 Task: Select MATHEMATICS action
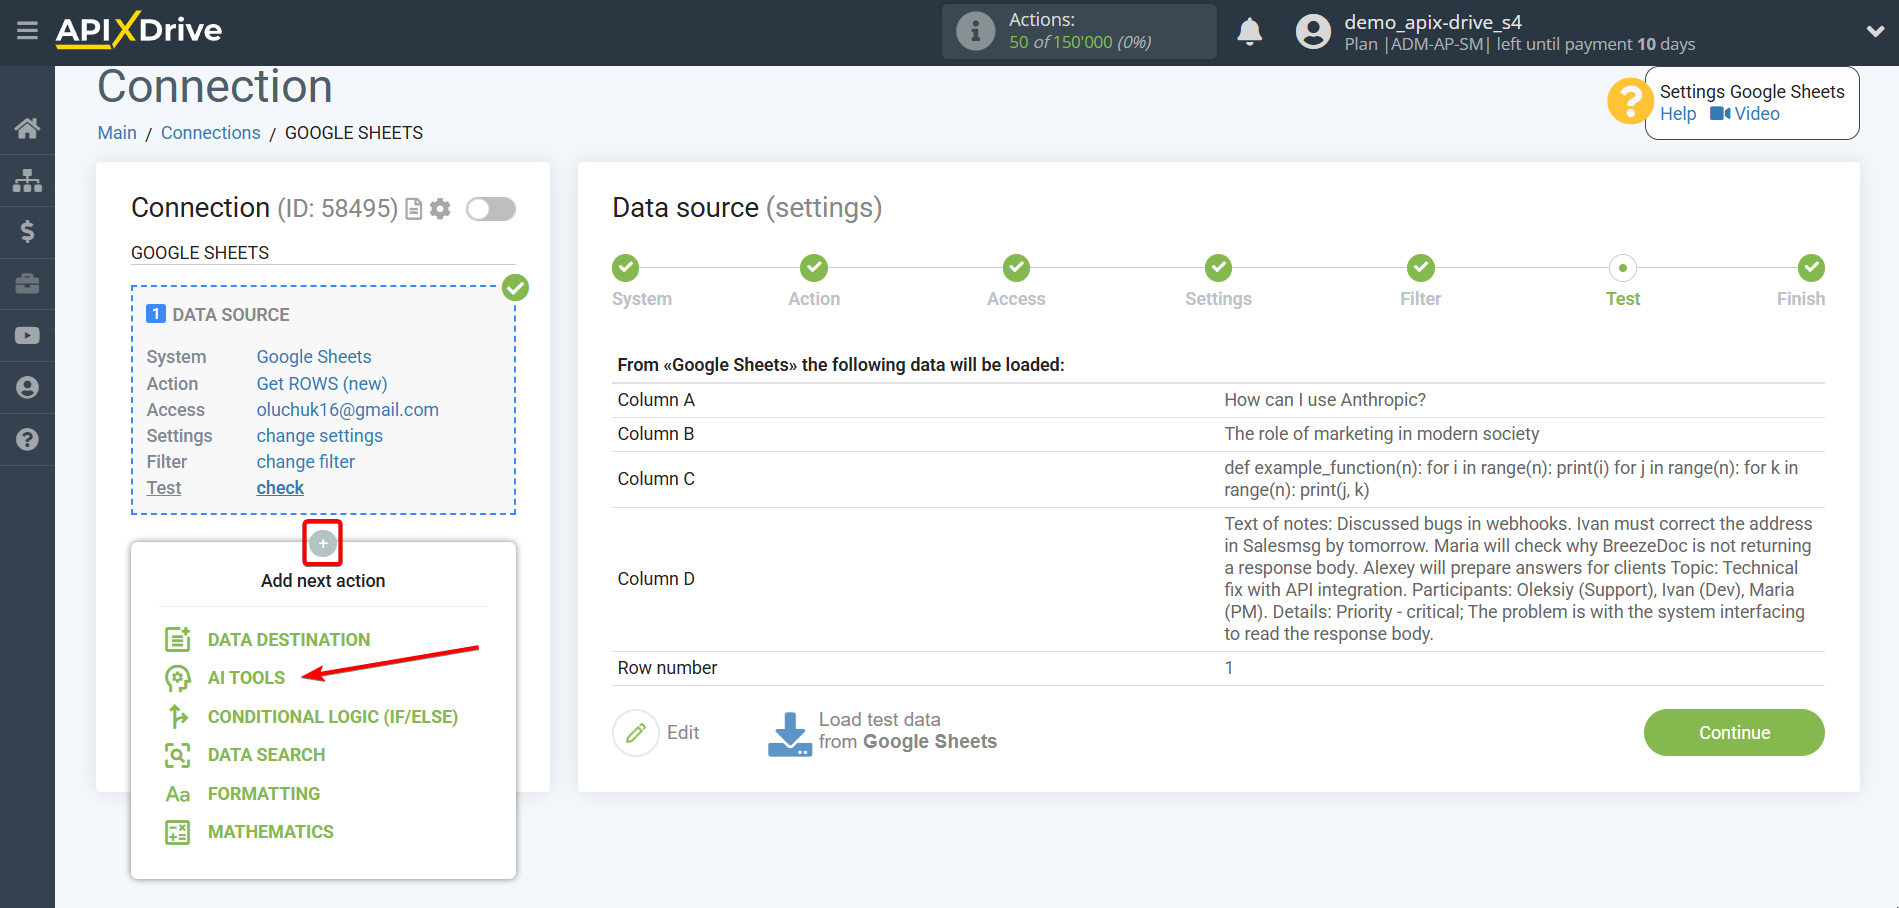pyautogui.click(x=271, y=832)
